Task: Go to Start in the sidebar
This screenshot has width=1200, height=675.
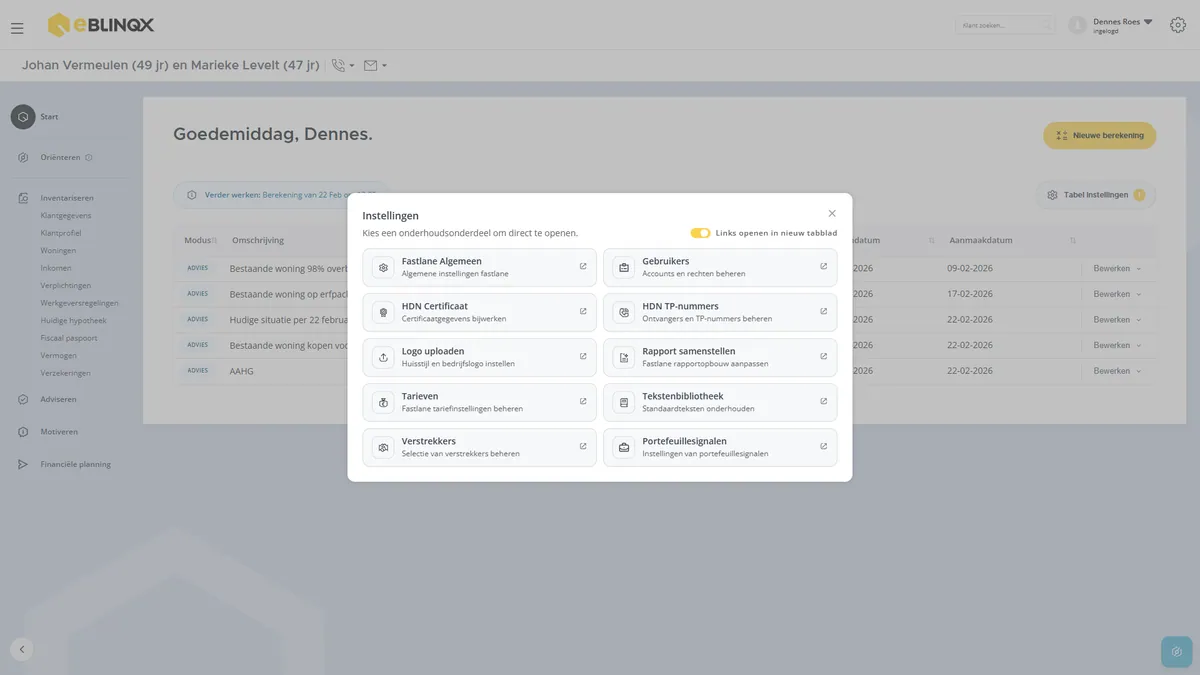Action: [35, 117]
